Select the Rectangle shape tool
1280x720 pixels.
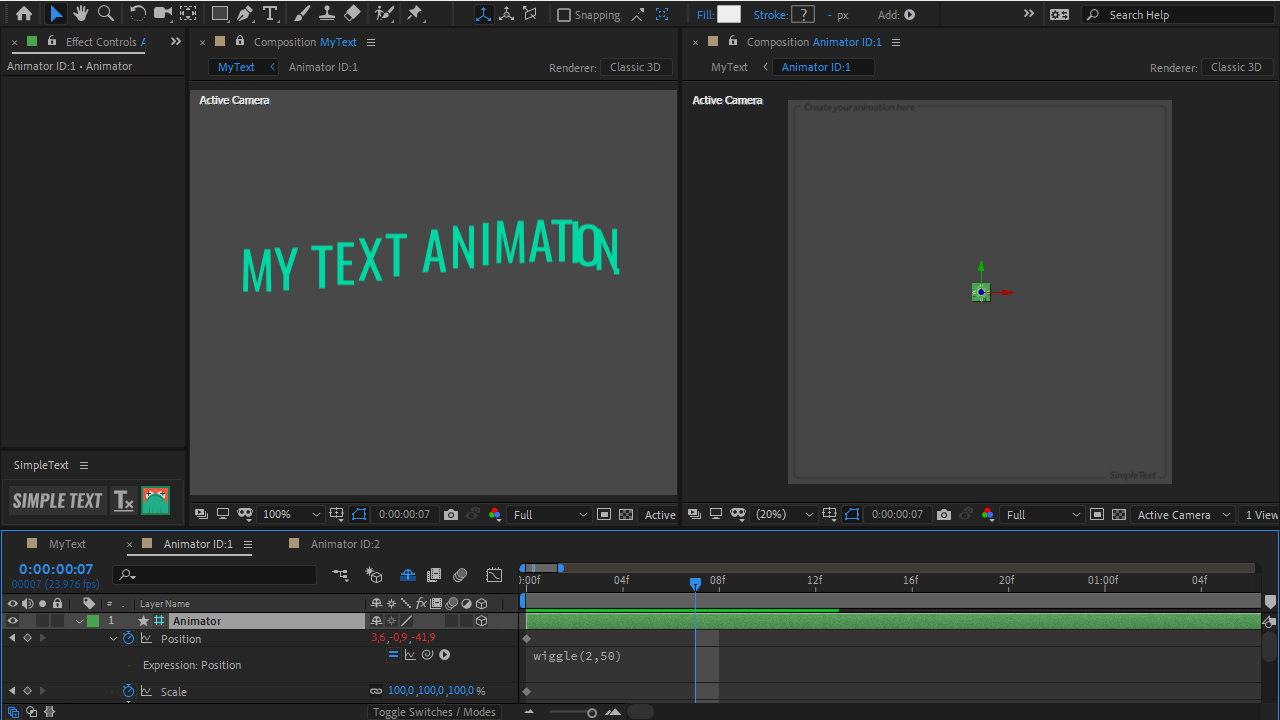tap(220, 14)
